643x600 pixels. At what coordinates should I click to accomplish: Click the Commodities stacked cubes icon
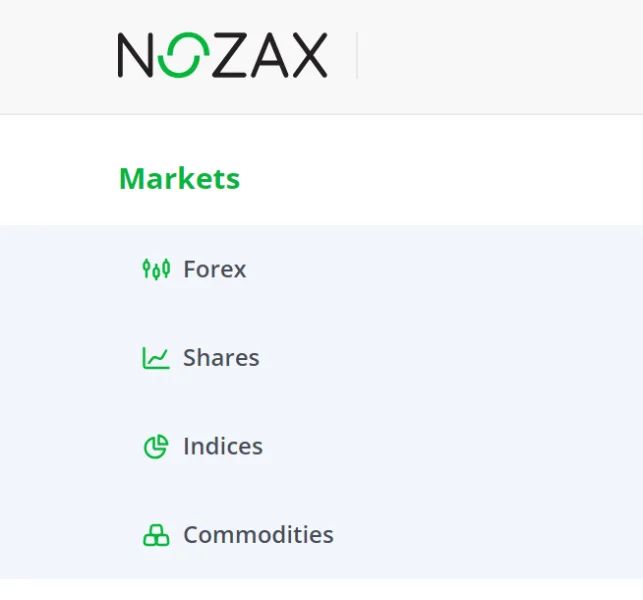tap(155, 536)
